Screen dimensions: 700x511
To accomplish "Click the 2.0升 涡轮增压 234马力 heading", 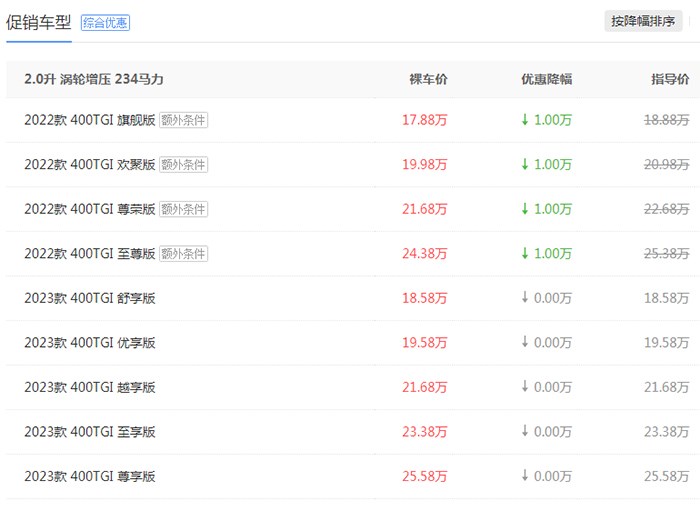I will (x=94, y=79).
